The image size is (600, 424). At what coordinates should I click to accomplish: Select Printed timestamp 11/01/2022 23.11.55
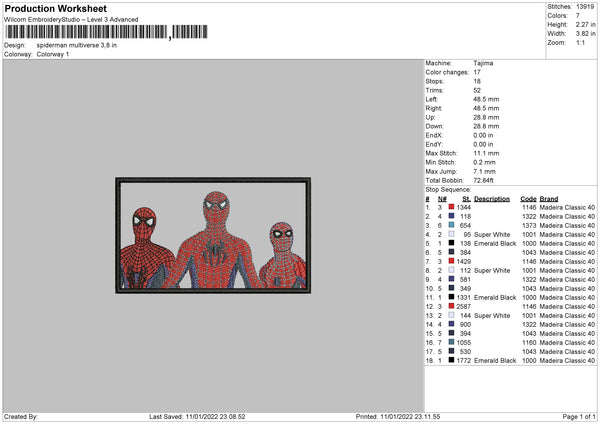pos(410,416)
